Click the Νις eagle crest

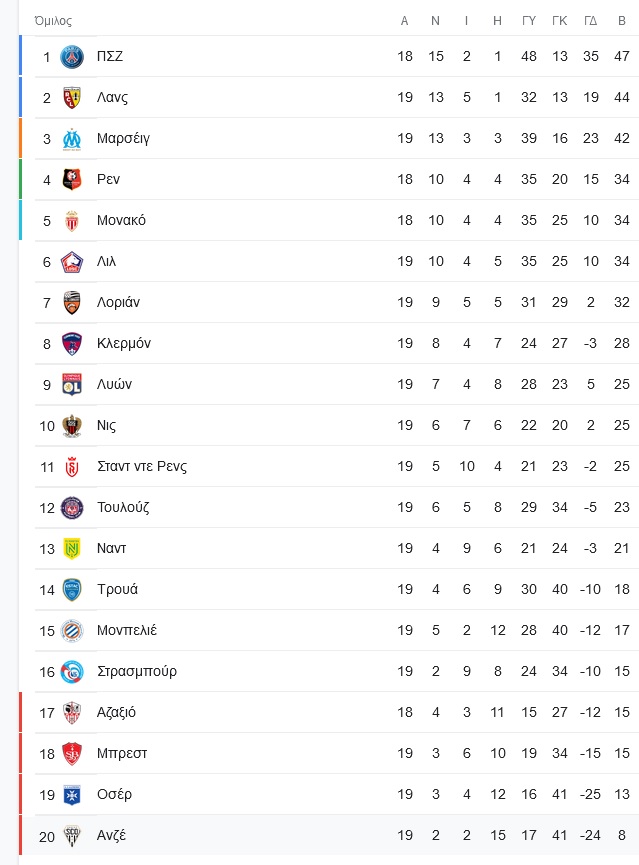coord(72,426)
